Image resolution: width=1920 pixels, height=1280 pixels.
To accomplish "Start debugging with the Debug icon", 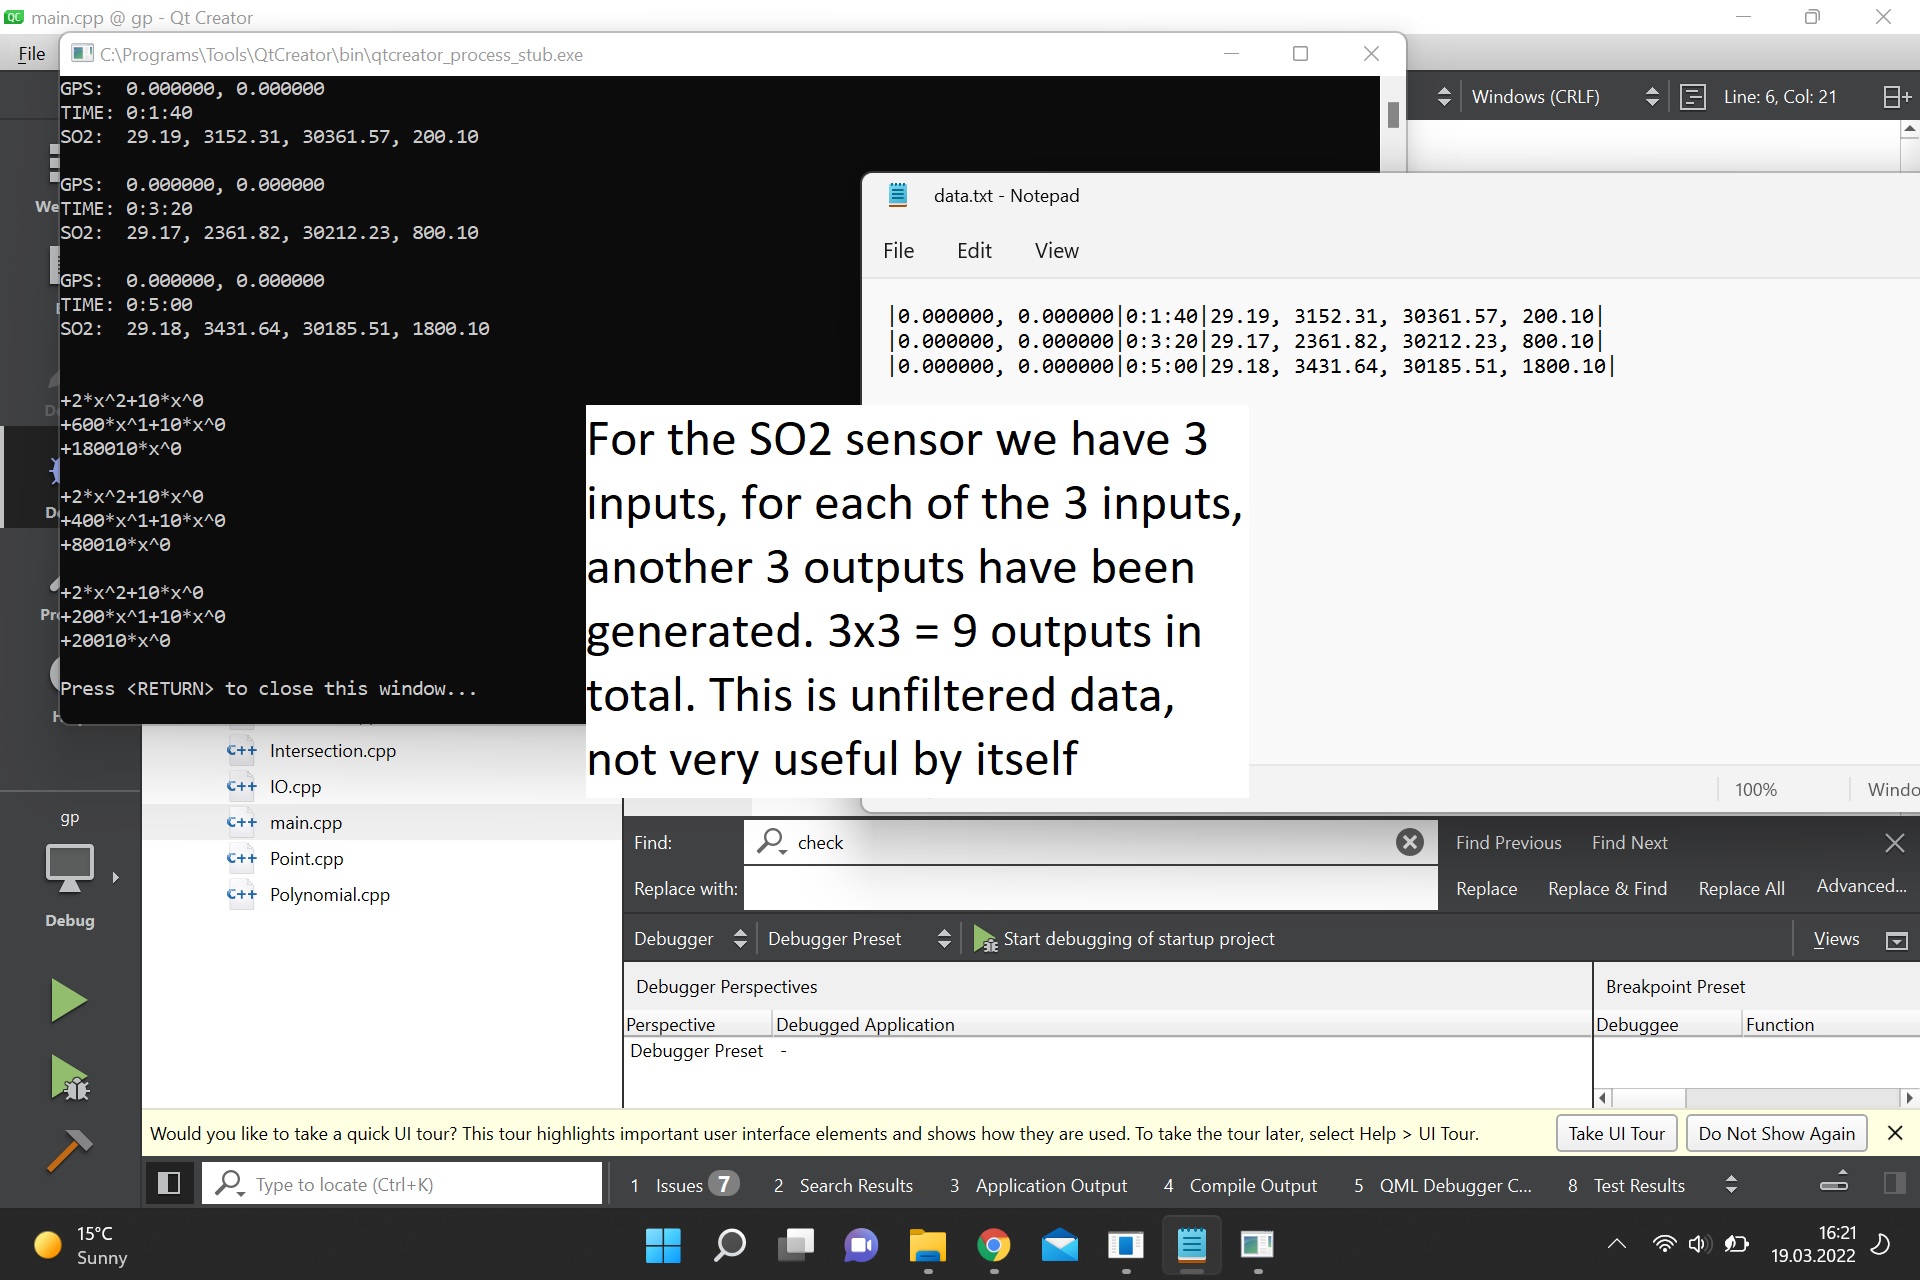I will tap(67, 1079).
